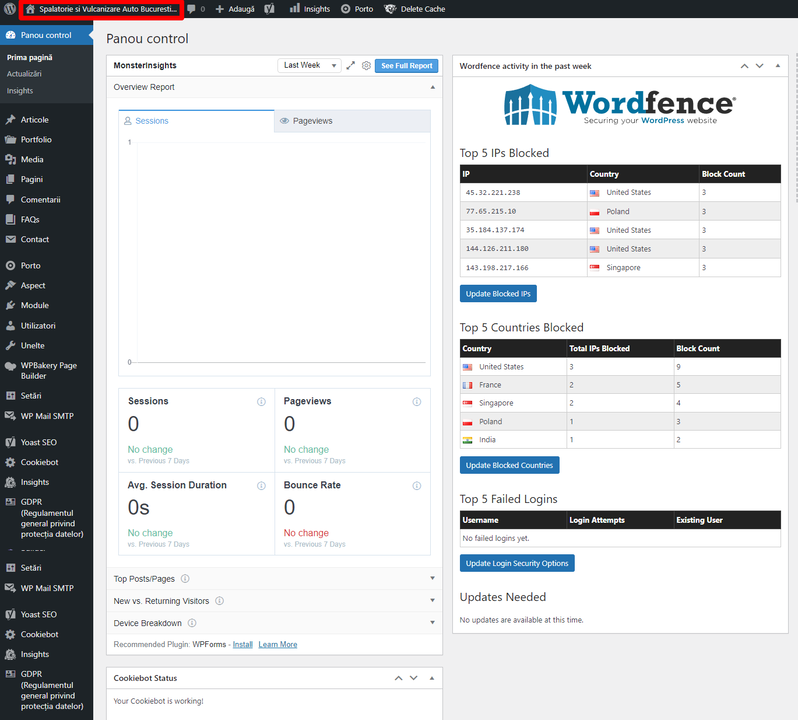Click the Wordfence logo image
This screenshot has height=720, width=798.
tap(620, 106)
